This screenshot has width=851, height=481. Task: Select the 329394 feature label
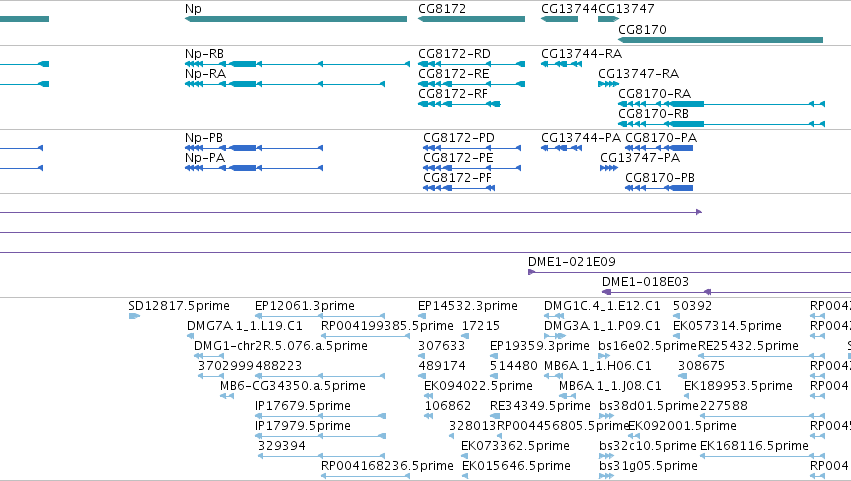click(x=282, y=447)
